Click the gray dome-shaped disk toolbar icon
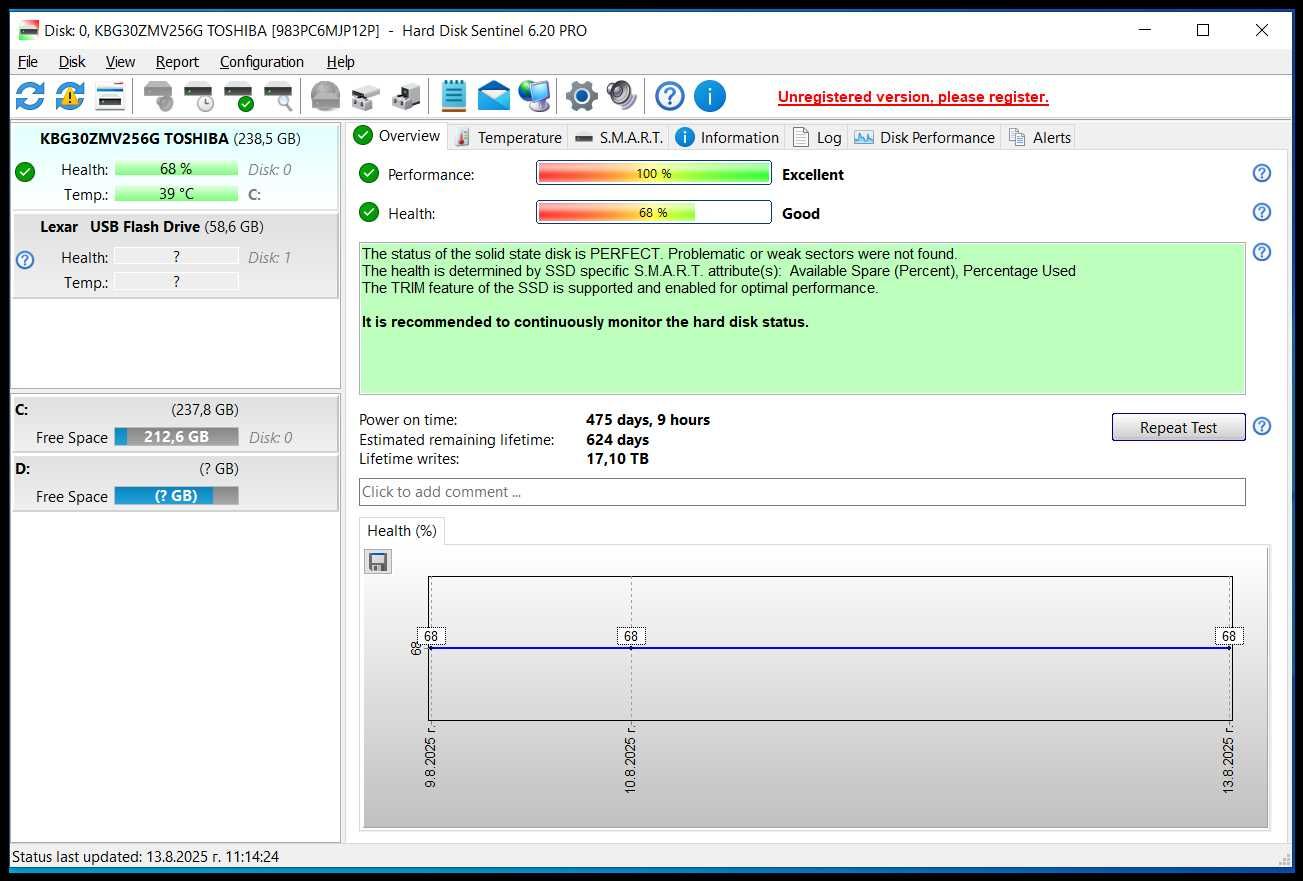 (326, 96)
